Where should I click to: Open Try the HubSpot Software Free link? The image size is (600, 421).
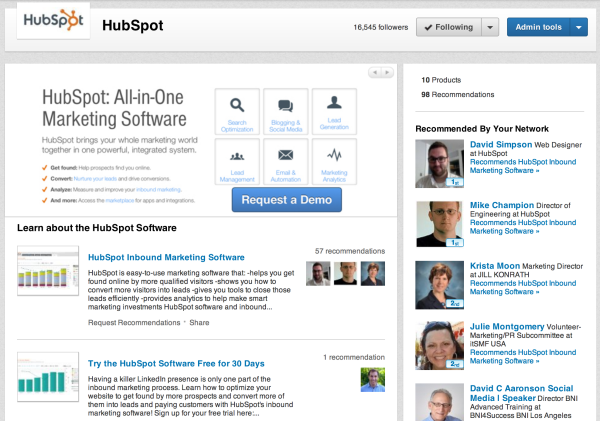point(176,364)
